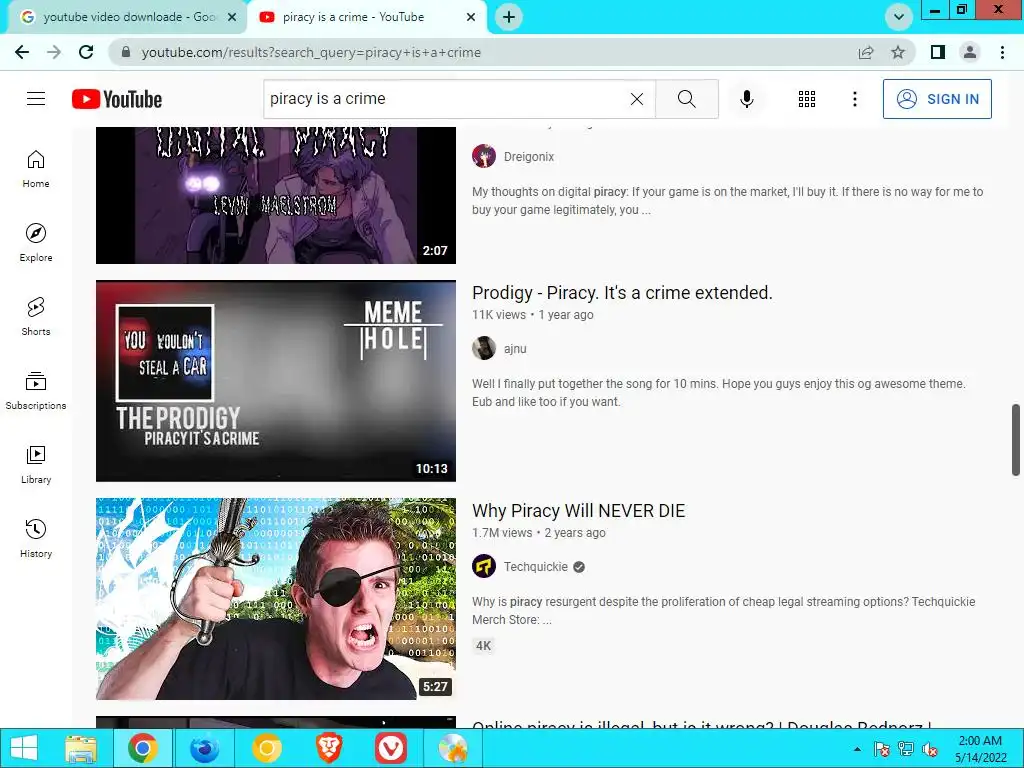The image size is (1024, 768).
Task: Click the address bar URL
Action: pyautogui.click(x=311, y=52)
